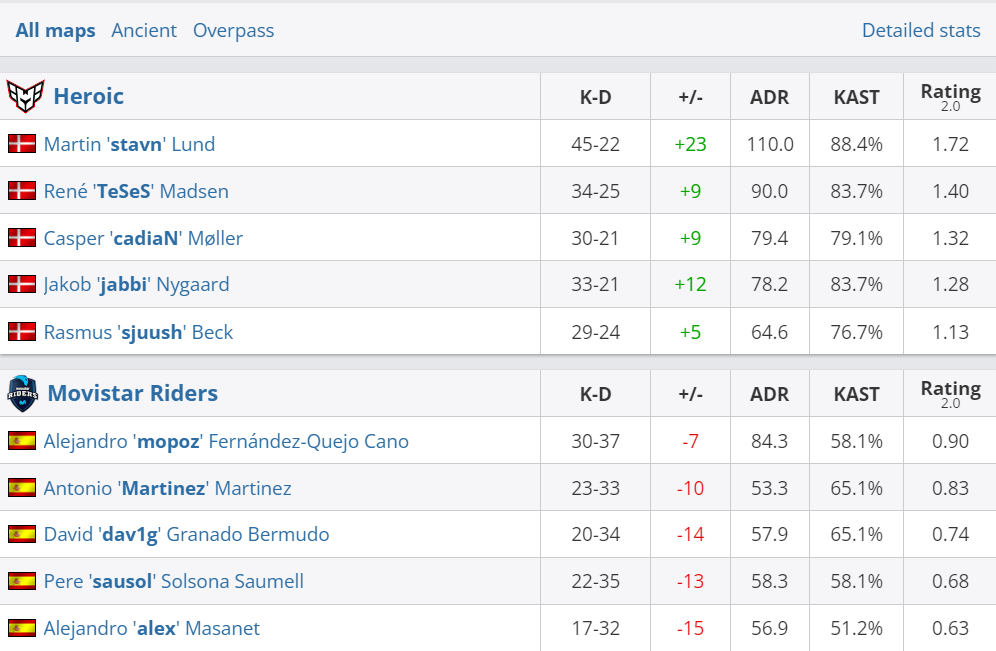
Task: Click the Spanish flag beside mopoz
Action: coord(22,441)
